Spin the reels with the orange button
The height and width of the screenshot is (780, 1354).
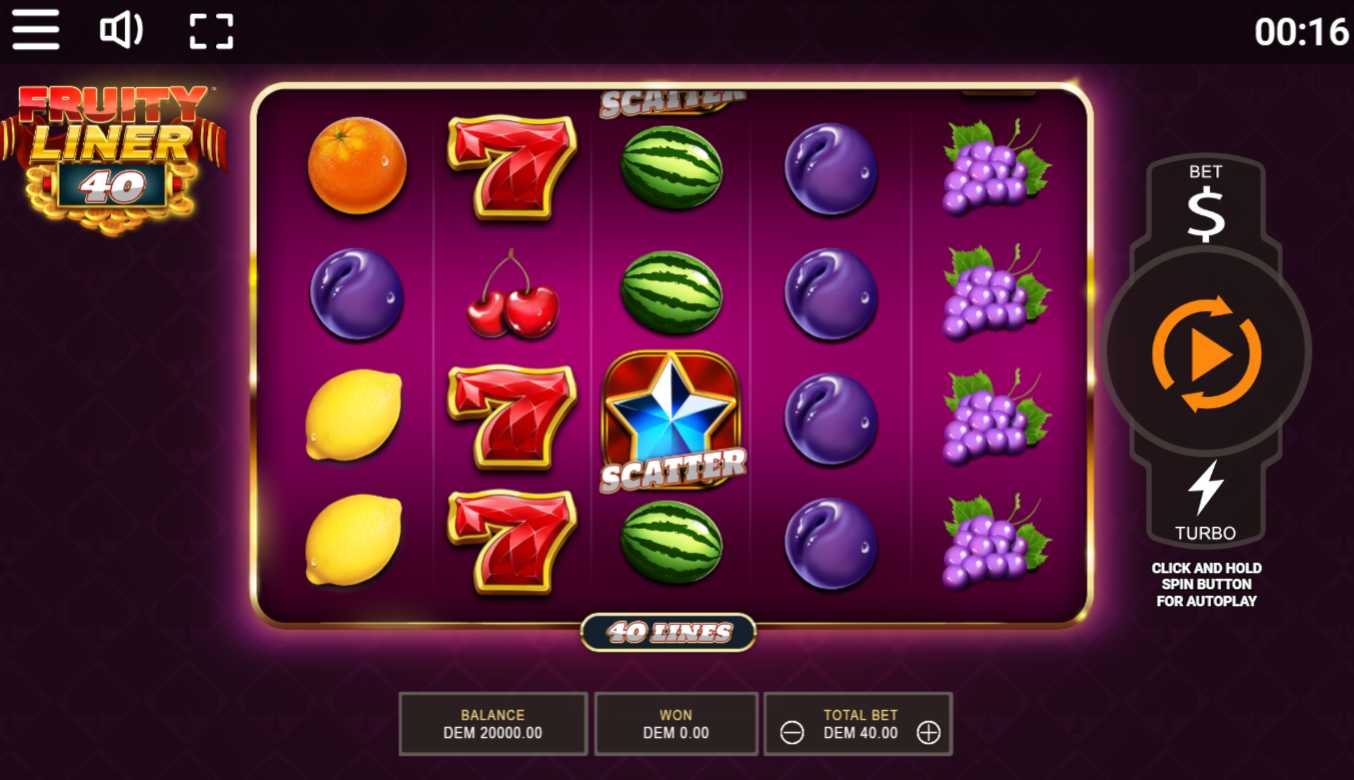1206,353
